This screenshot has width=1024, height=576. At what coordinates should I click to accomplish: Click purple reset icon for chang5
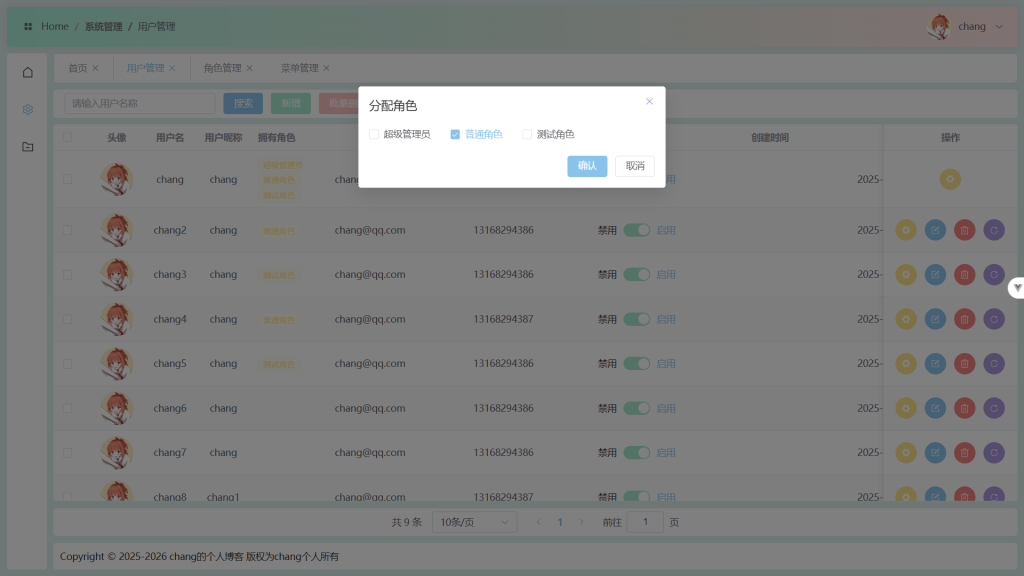[x=994, y=363]
